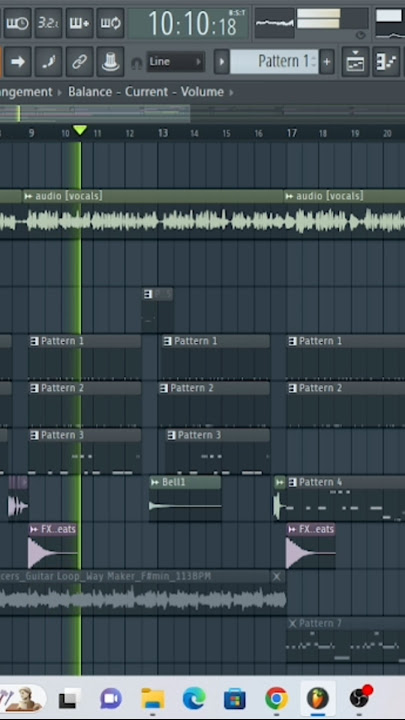Click the Volume breadcrumb in playlist title
The width and height of the screenshot is (405, 720).
pyautogui.click(x=202, y=92)
